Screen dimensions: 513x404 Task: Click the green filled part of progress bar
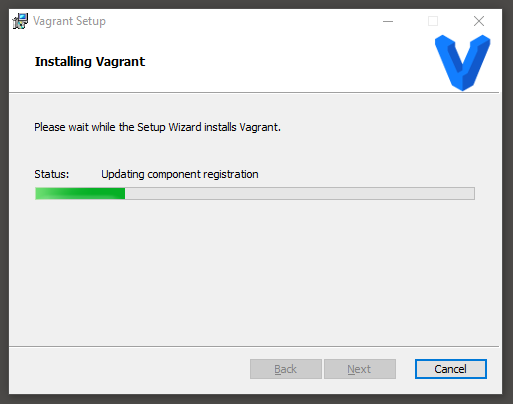point(80,193)
